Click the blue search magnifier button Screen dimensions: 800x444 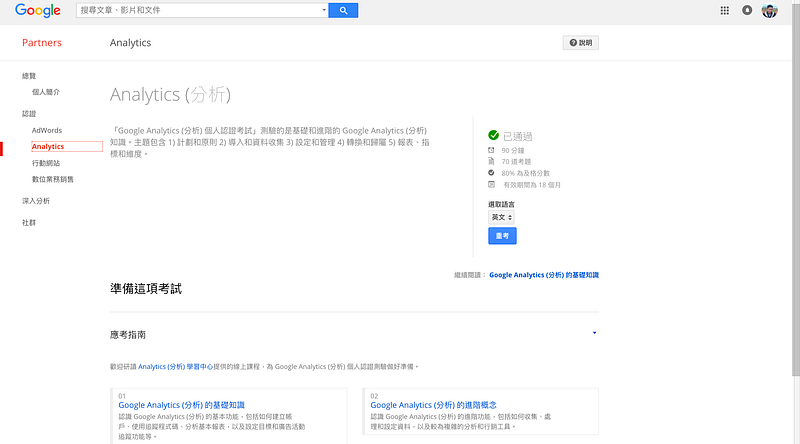pyautogui.click(x=343, y=10)
